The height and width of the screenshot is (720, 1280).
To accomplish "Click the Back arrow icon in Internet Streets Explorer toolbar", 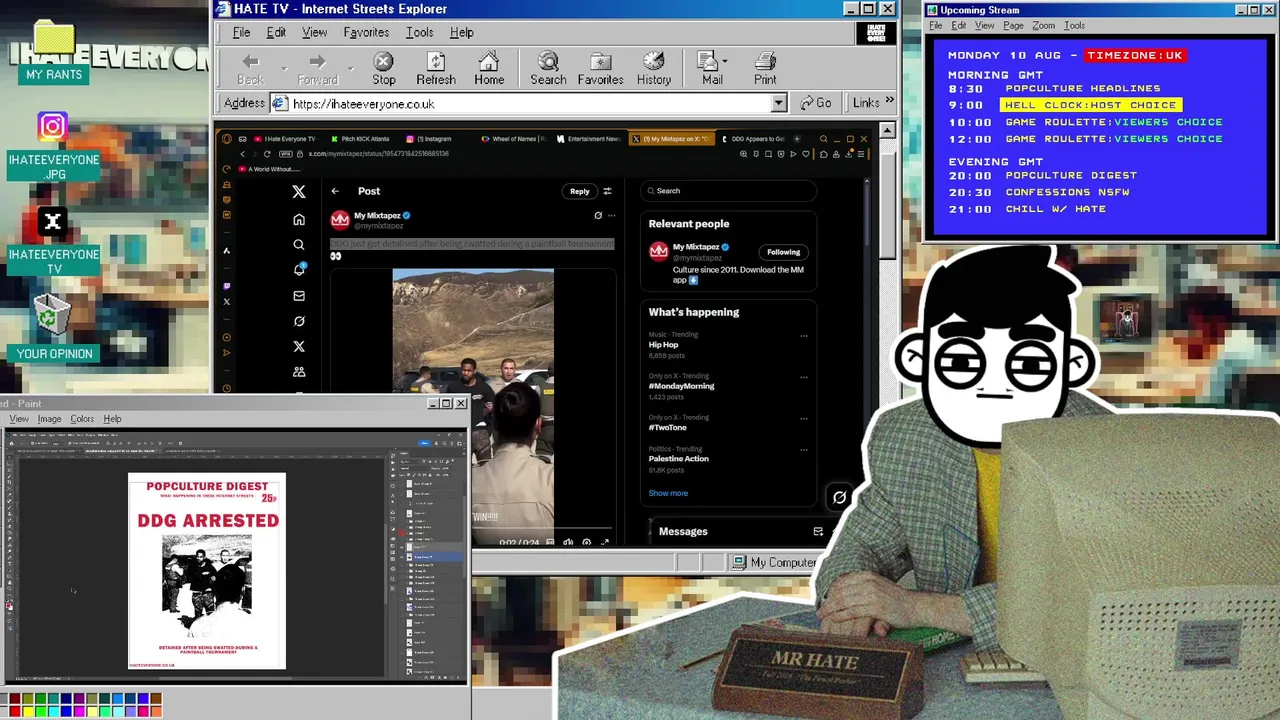I will pyautogui.click(x=250, y=62).
